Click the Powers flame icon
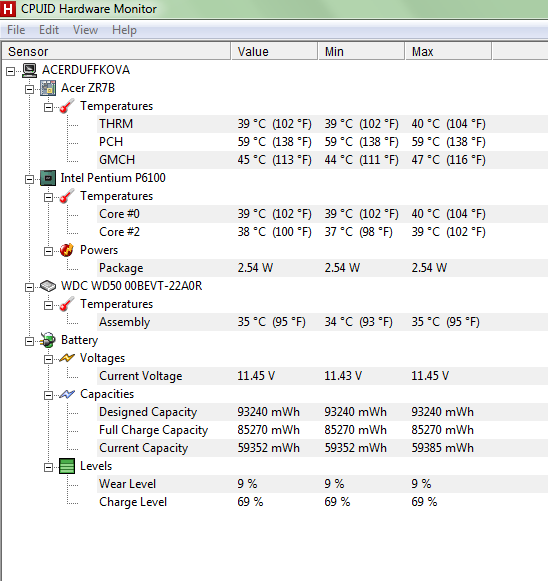 (67, 250)
